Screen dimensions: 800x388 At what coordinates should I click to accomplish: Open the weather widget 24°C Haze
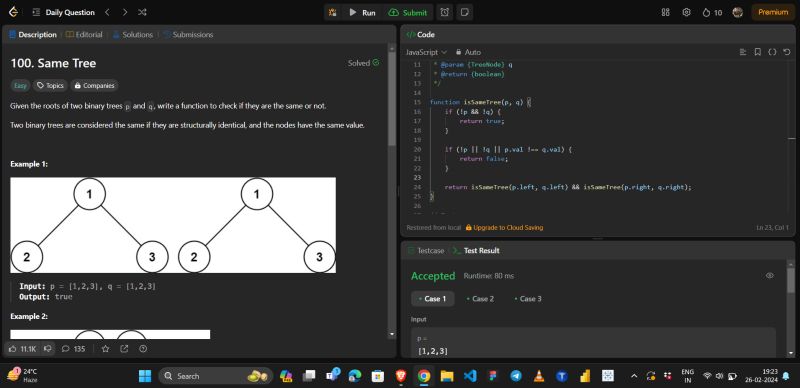point(23,376)
